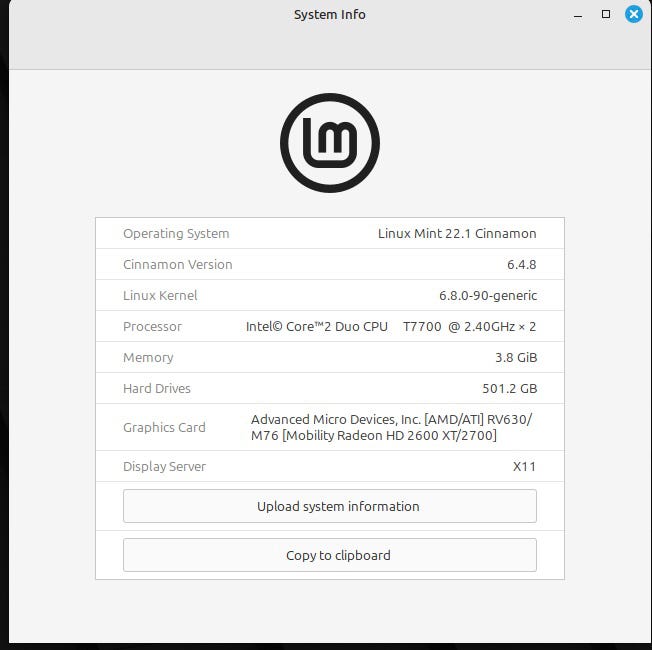Click the System Info title text
The width and height of the screenshot is (652, 650).
tap(330, 15)
